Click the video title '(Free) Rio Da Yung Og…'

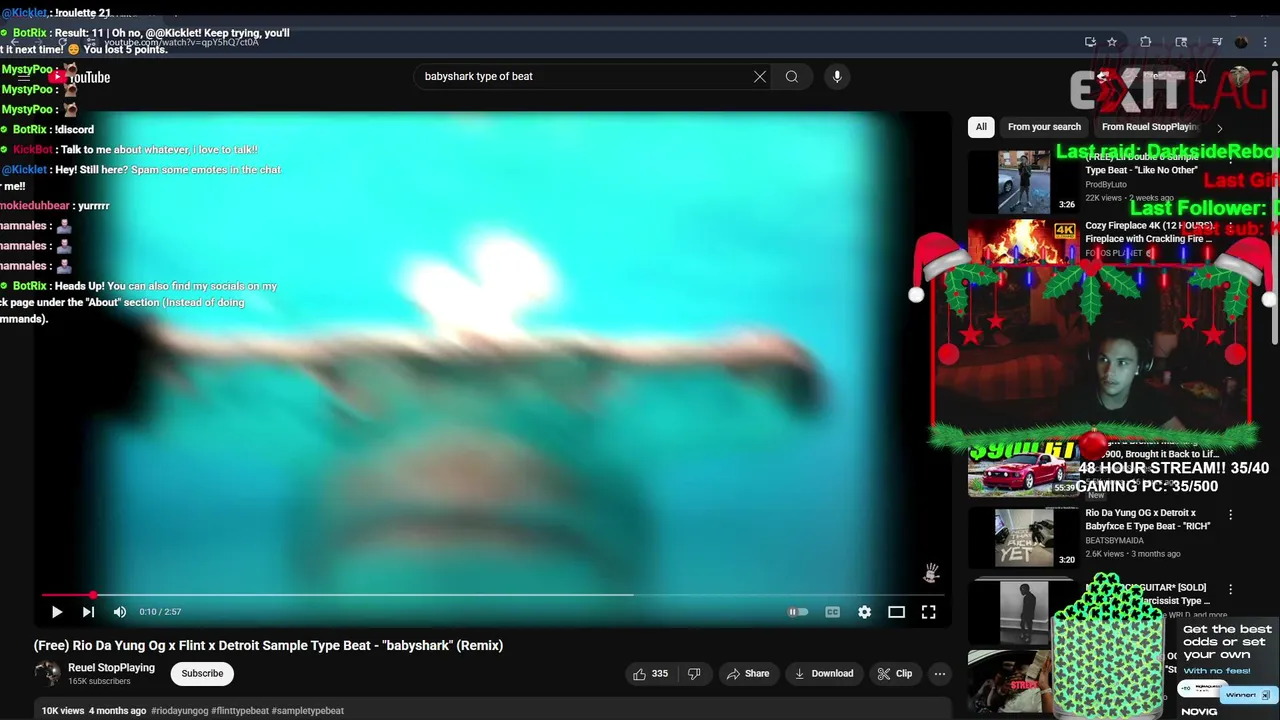268,646
